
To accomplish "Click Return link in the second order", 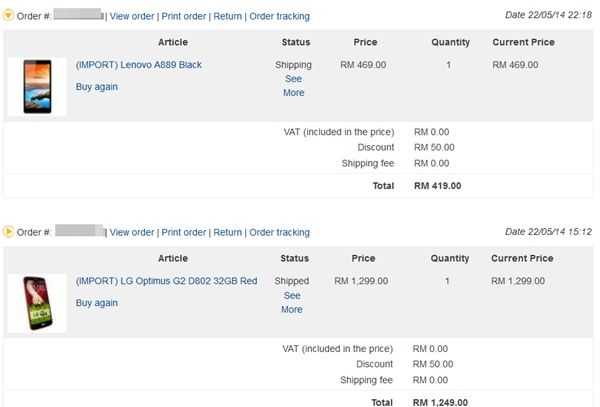I will pyautogui.click(x=228, y=232).
